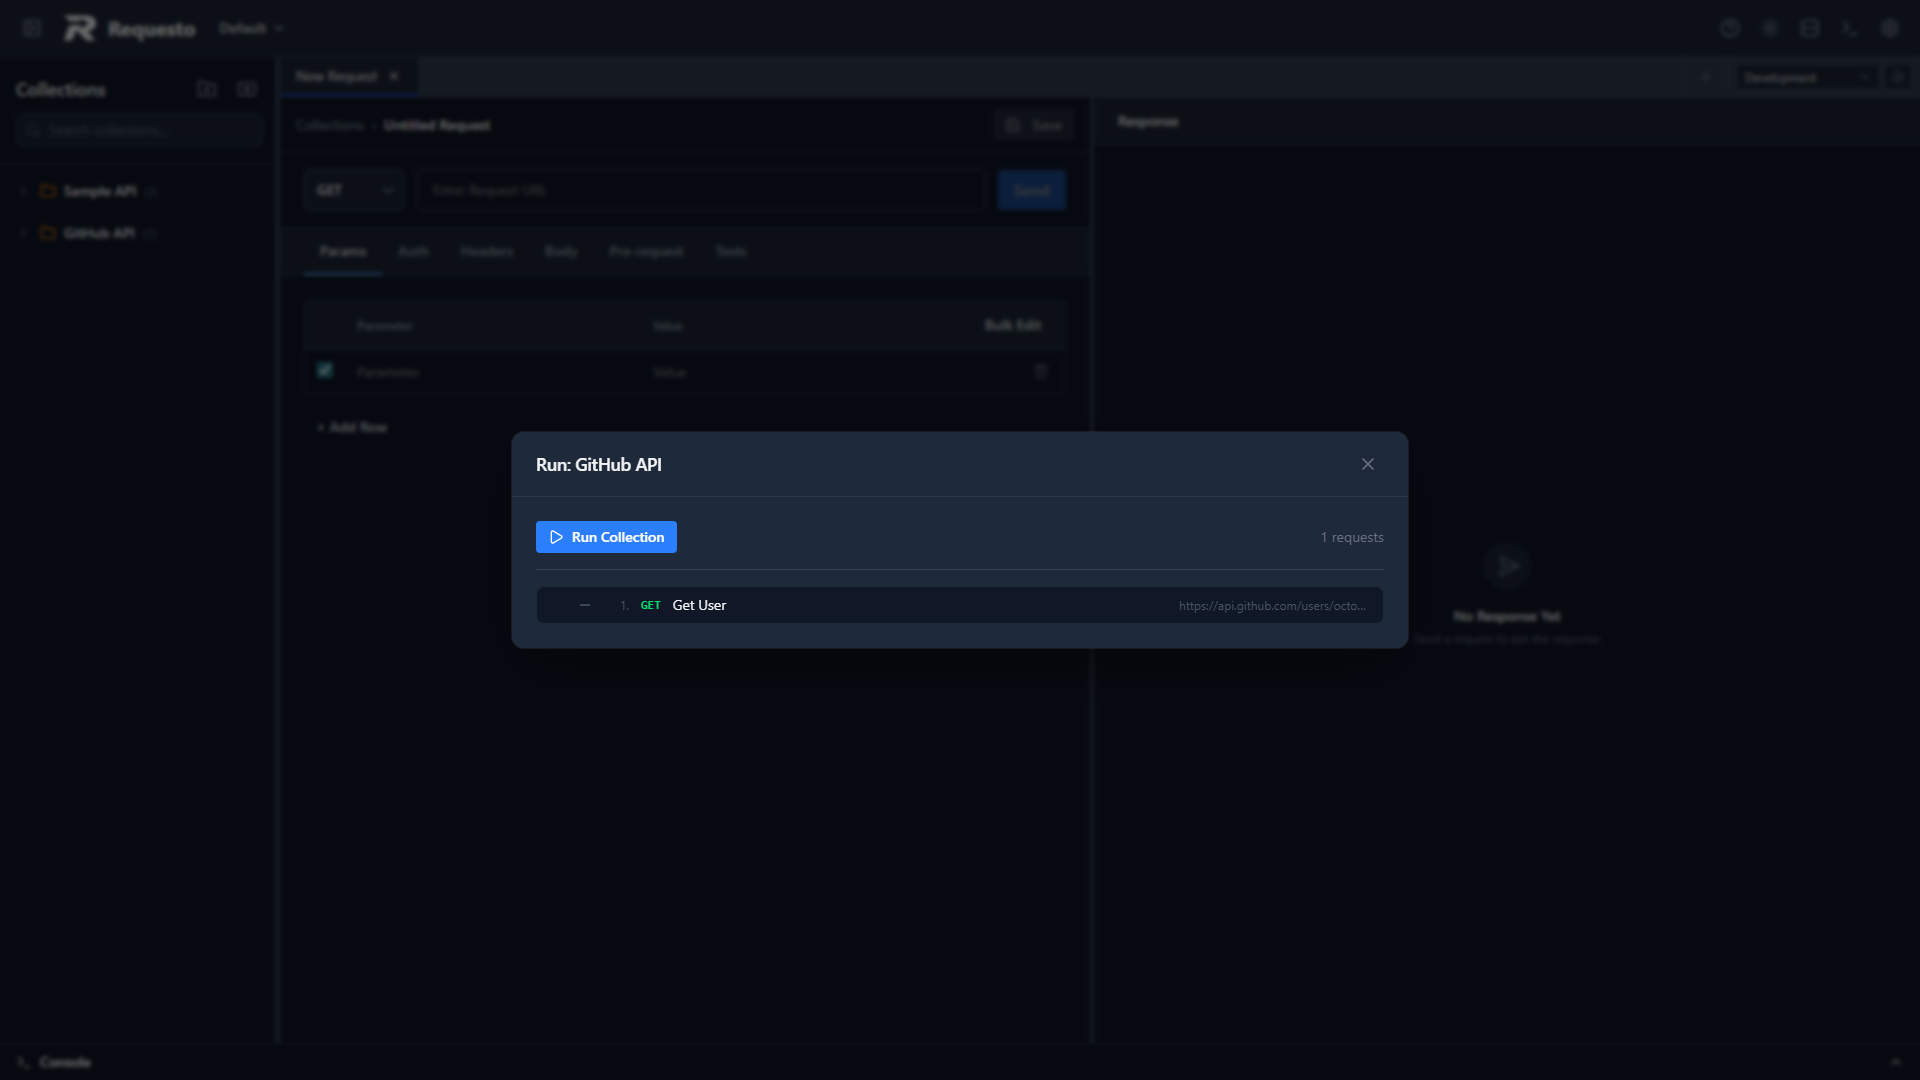Click the new collection folder icon
This screenshot has width=1920, height=1080.
207,89
